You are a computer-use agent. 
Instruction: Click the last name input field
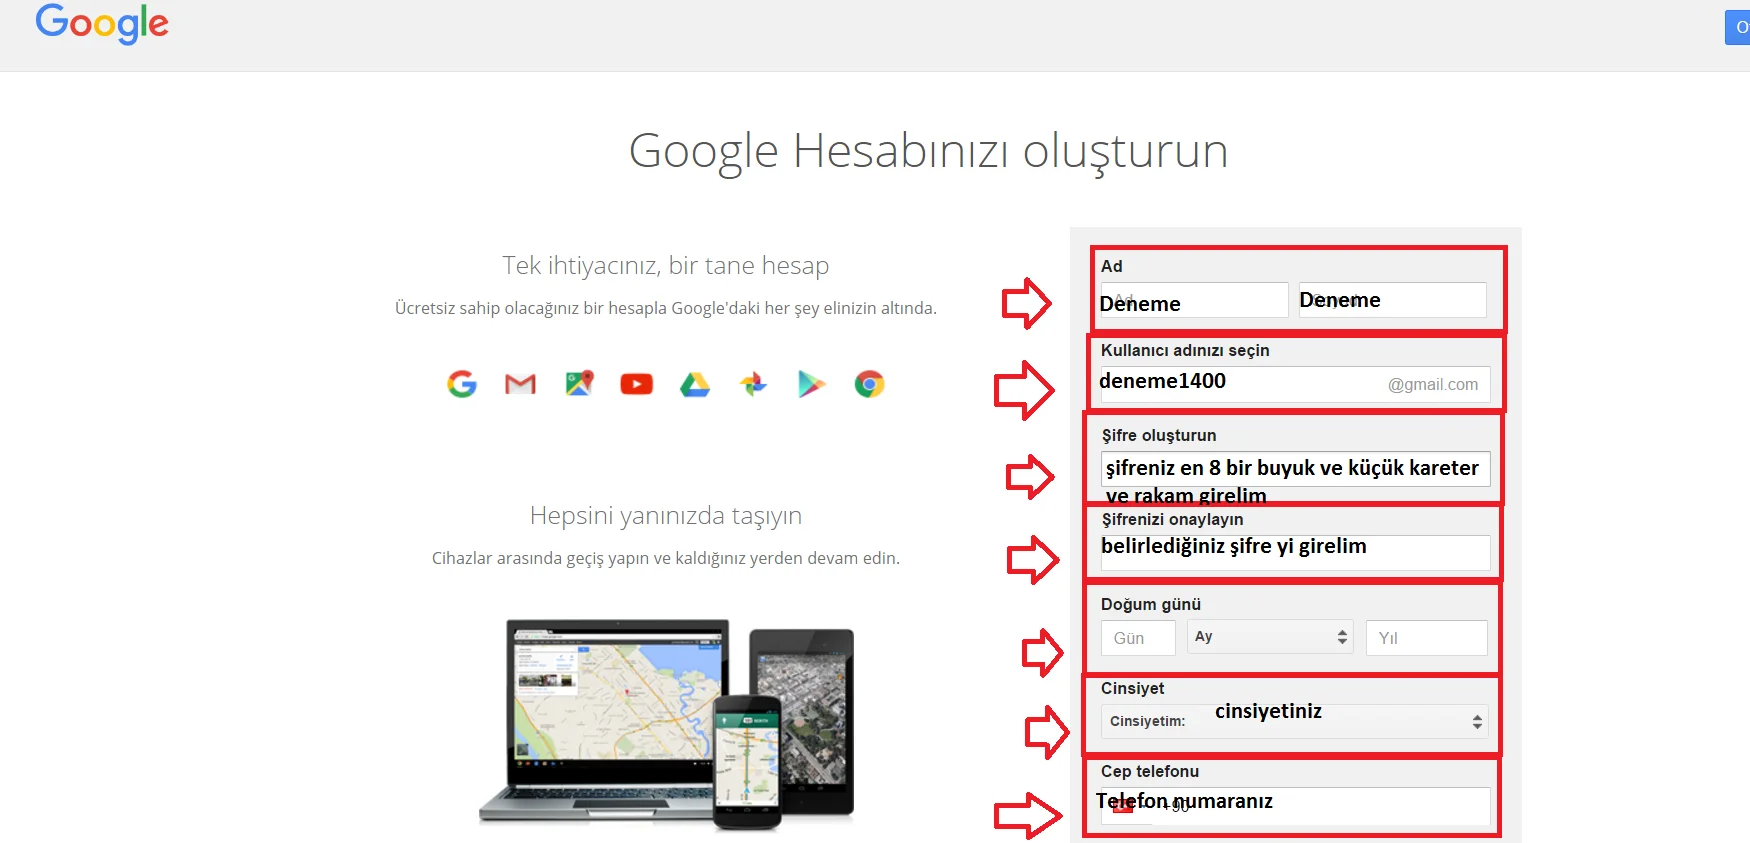(x=1392, y=300)
